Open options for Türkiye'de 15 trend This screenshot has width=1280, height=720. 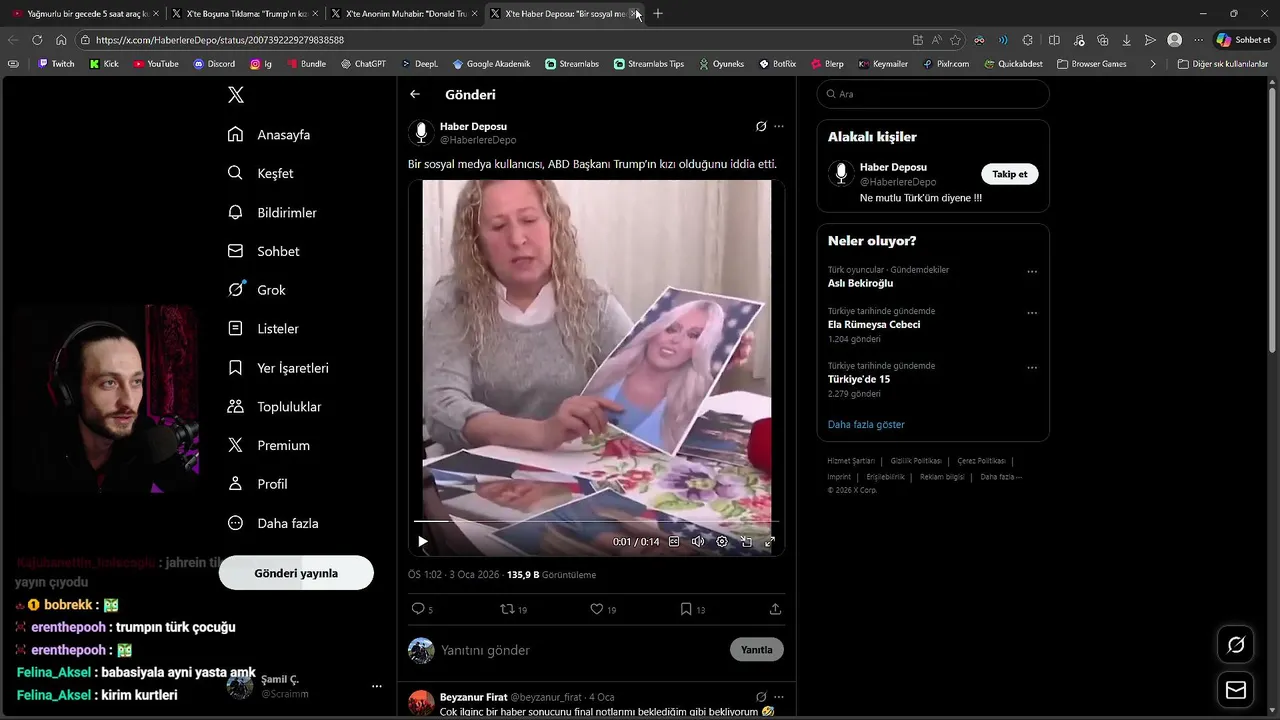tap(1032, 367)
